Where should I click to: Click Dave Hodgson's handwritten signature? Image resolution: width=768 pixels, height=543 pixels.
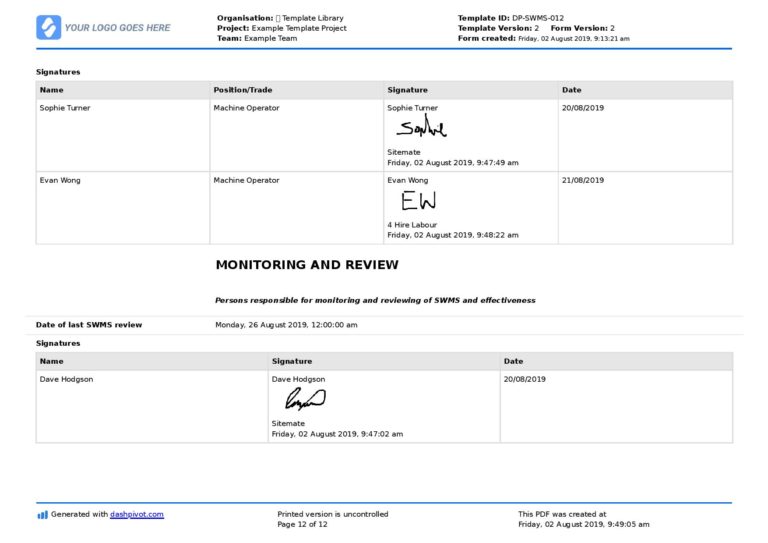click(x=305, y=399)
